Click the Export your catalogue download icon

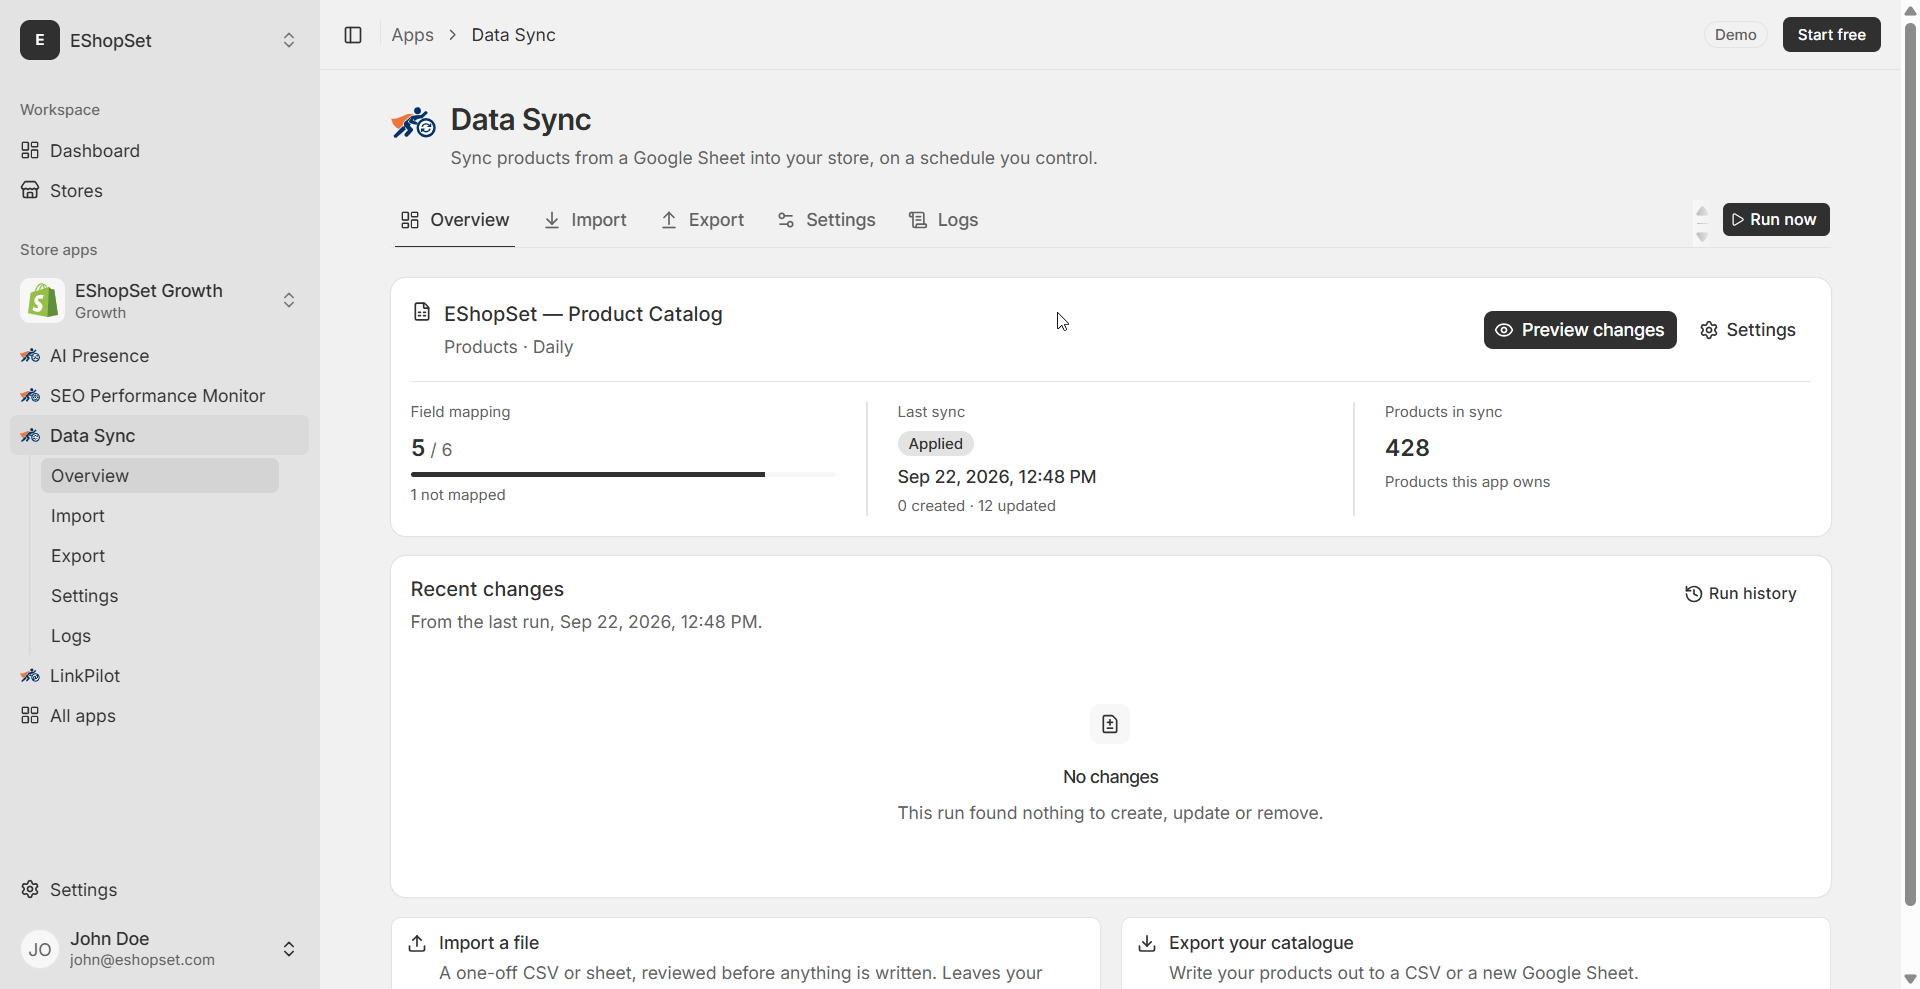click(x=1147, y=943)
